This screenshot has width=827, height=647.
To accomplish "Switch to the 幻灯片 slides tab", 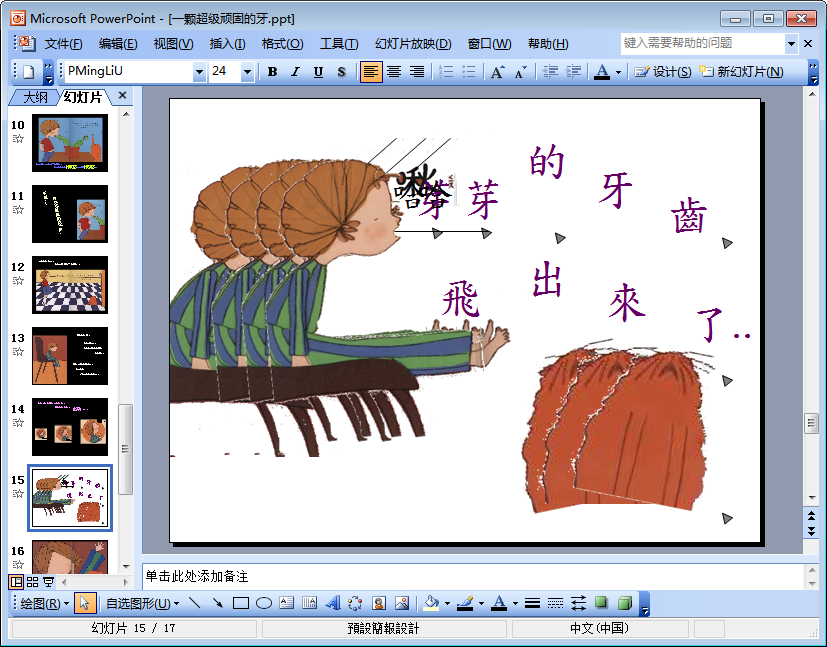I will click(83, 97).
